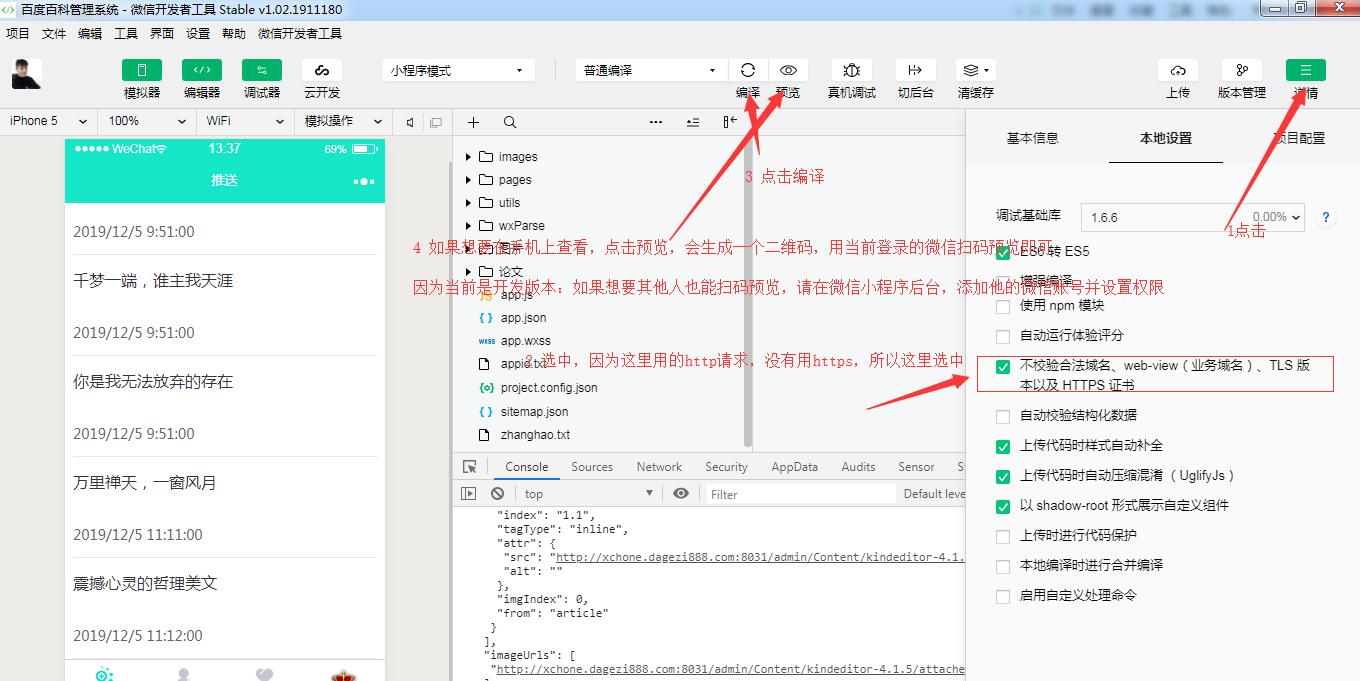Enable the 使用 npm 模块 checkbox
Image resolution: width=1360 pixels, height=681 pixels.
1003,305
